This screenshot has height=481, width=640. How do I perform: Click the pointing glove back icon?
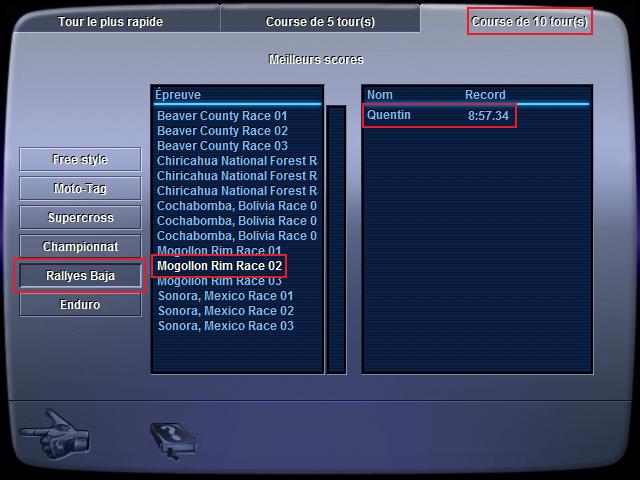coord(55,435)
